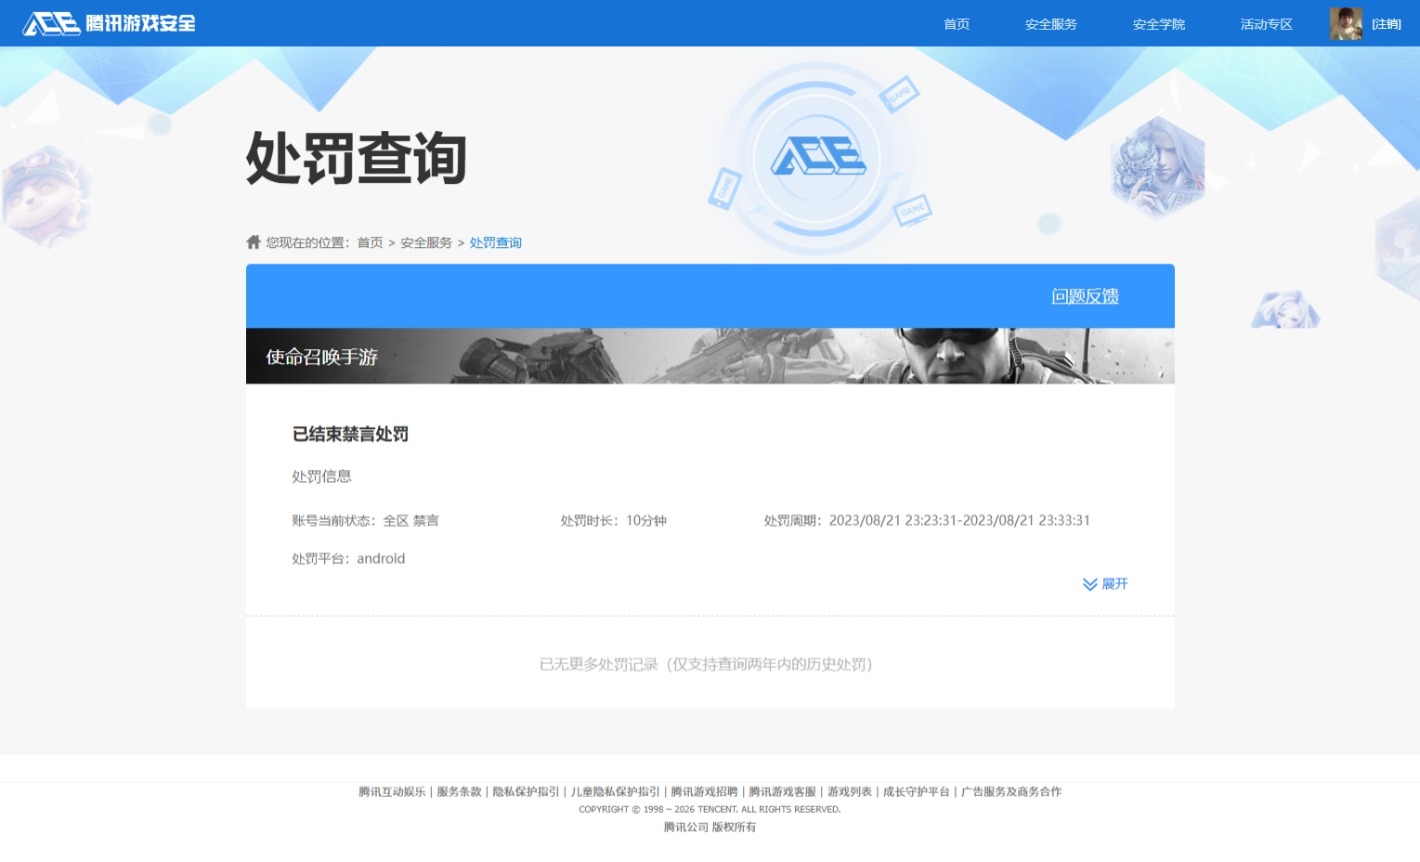The image size is (1420, 862).
Task: Open 腾讯互动娱乐 footer link
Action: click(392, 792)
